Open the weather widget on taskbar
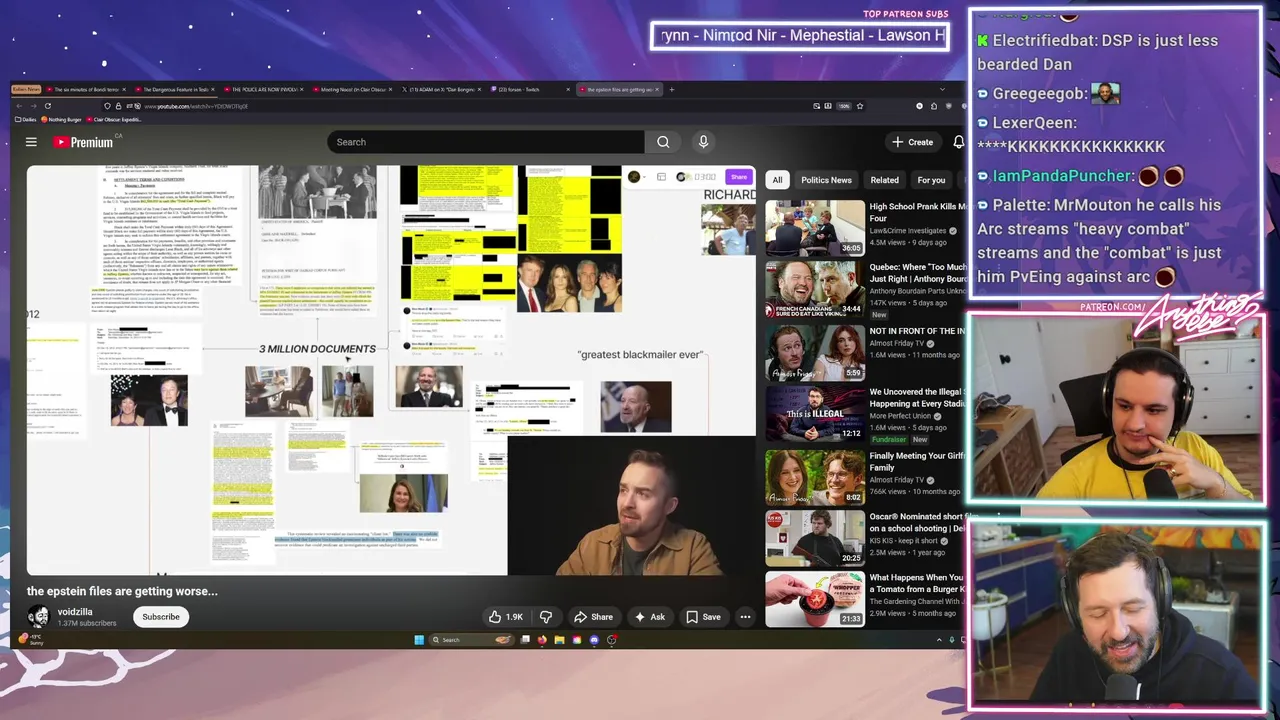 [31, 639]
